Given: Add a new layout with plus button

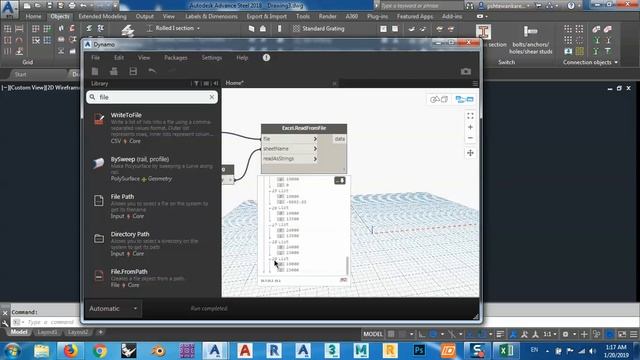Looking at the screenshot, I should [x=100, y=332].
